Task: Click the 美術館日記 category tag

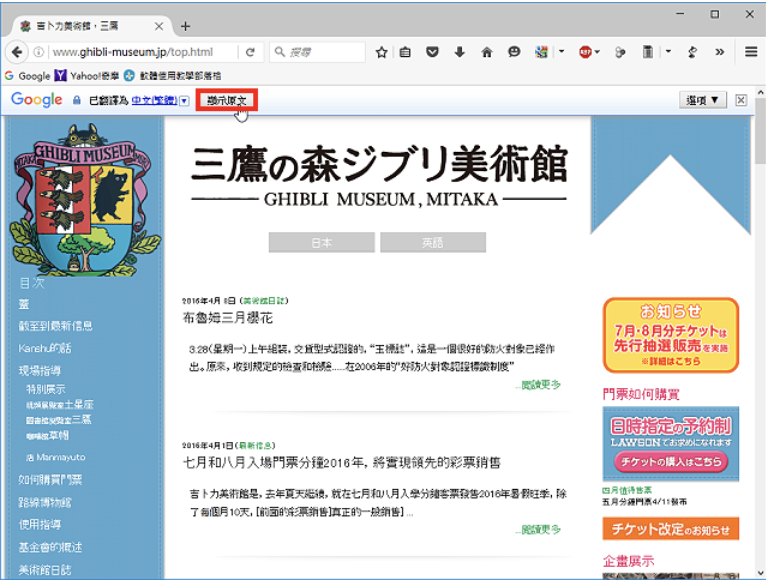Action: pos(264,301)
